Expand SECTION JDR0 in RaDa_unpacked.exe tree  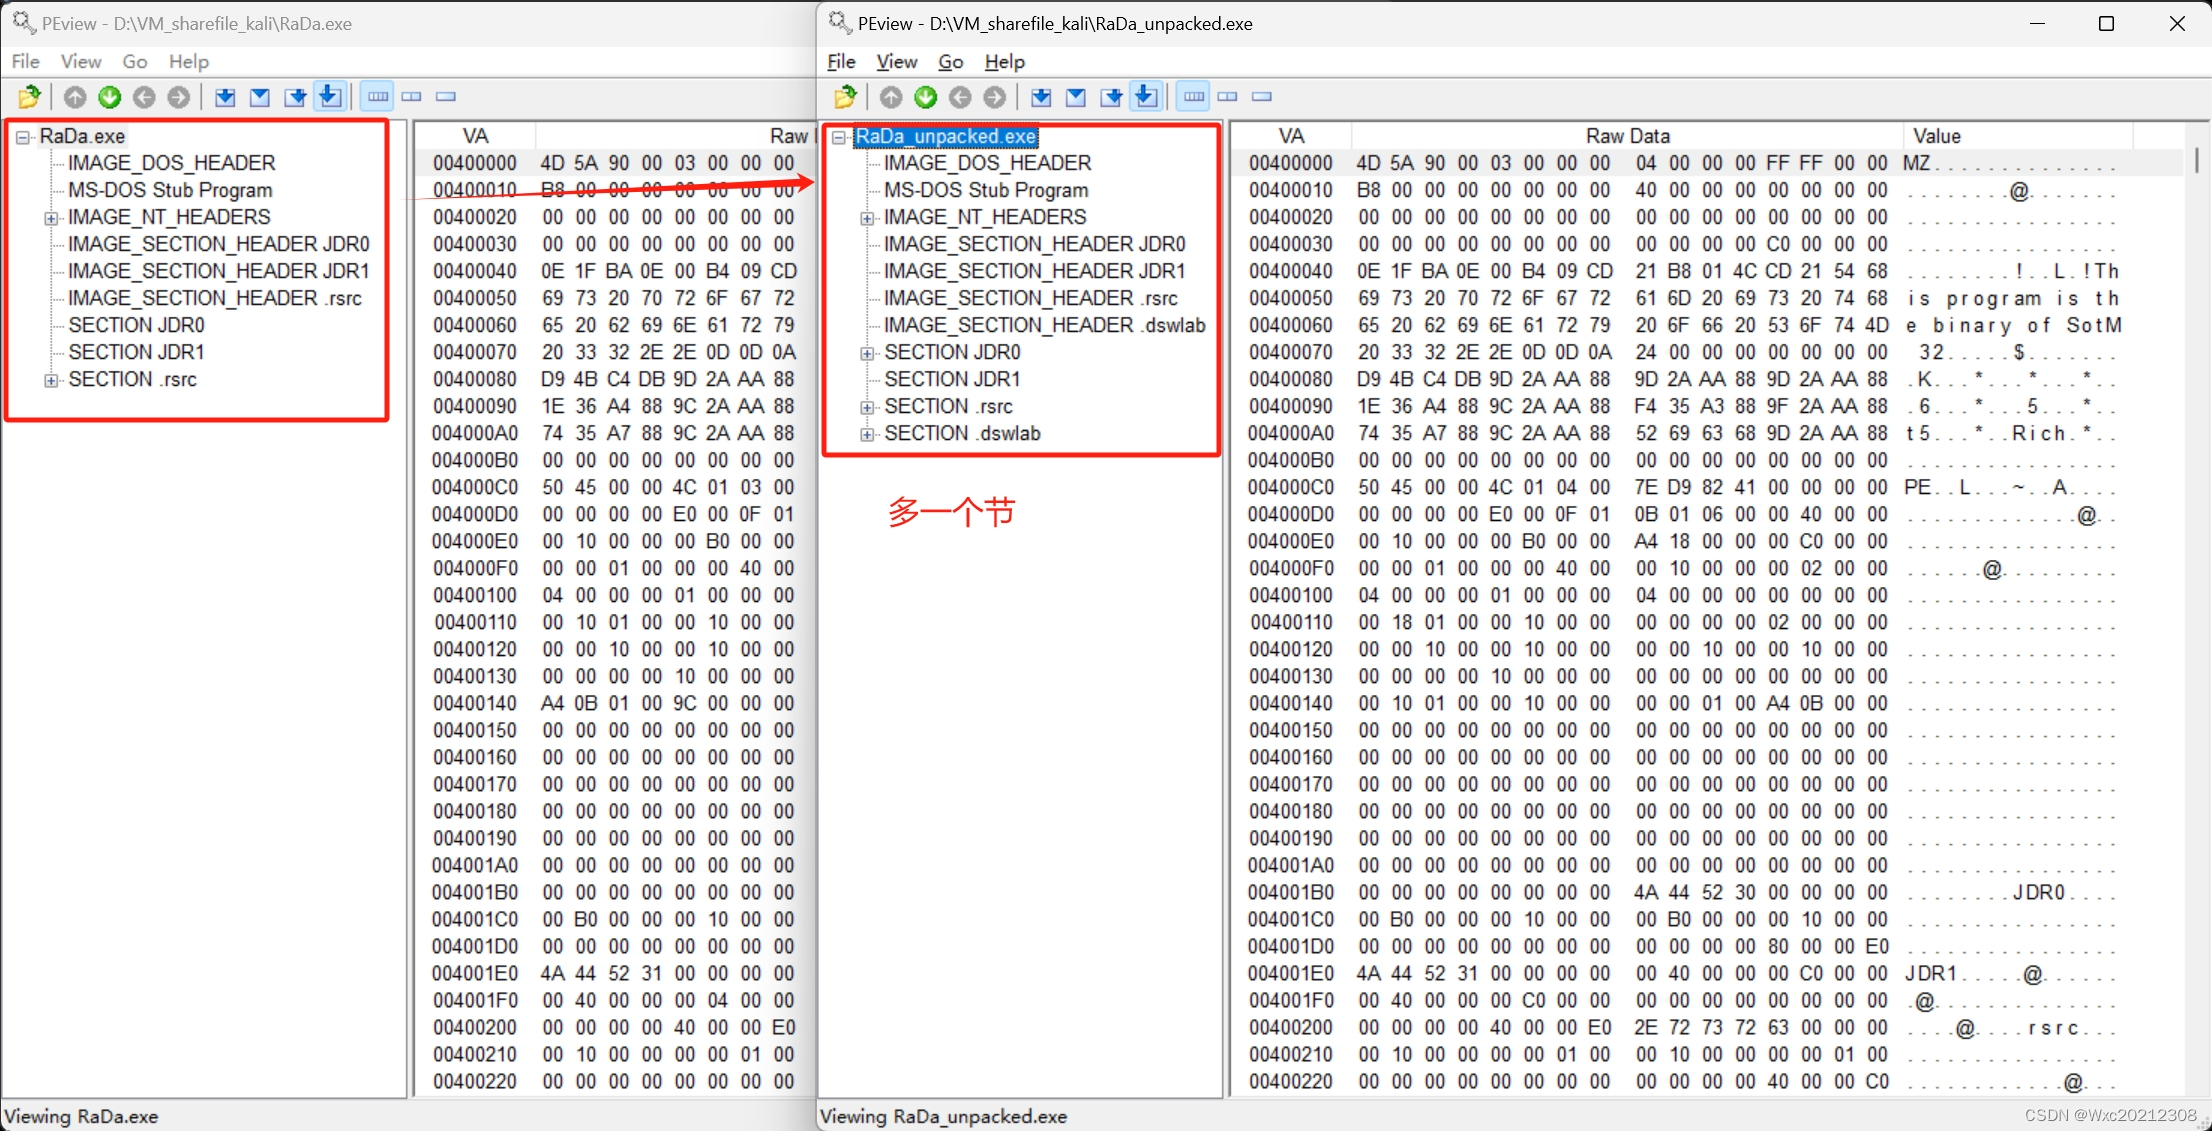pyautogui.click(x=867, y=353)
